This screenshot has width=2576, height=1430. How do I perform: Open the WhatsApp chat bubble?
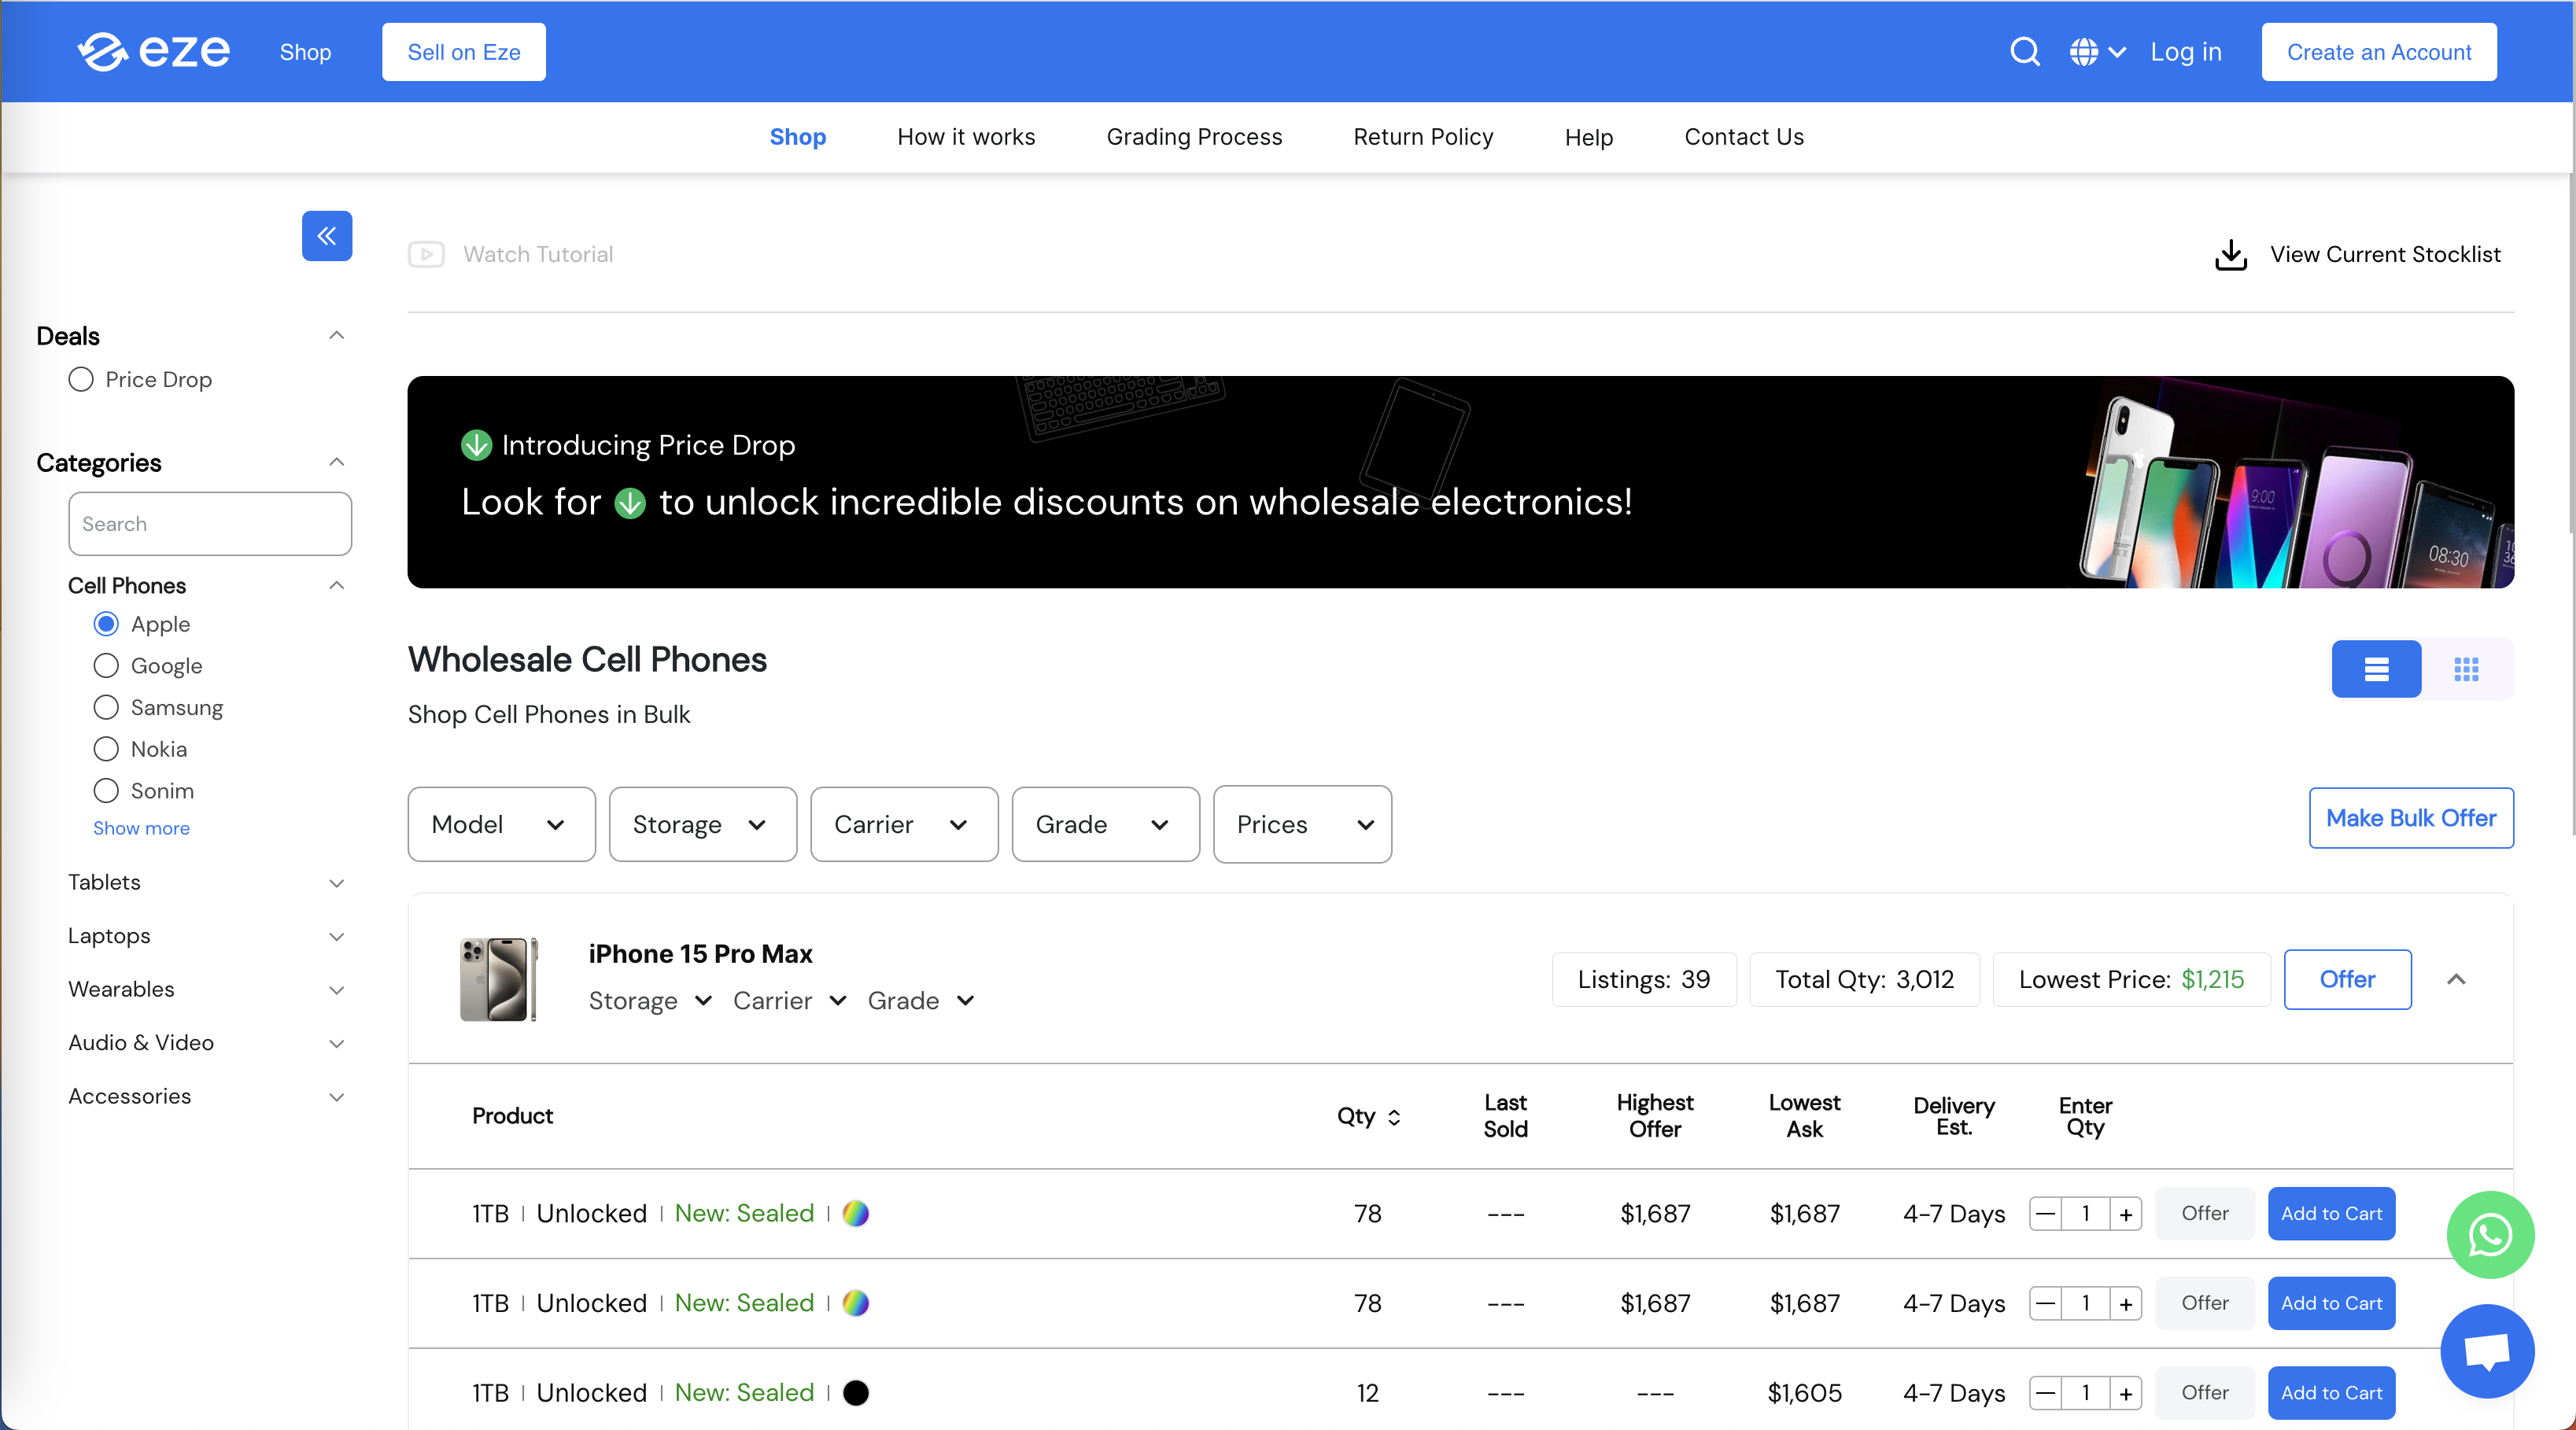click(2490, 1234)
